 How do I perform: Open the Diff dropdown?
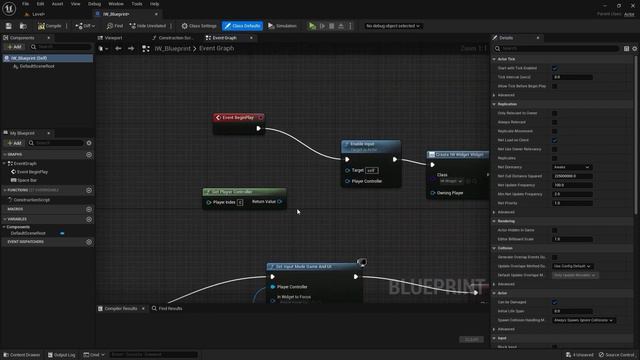(x=85, y=26)
